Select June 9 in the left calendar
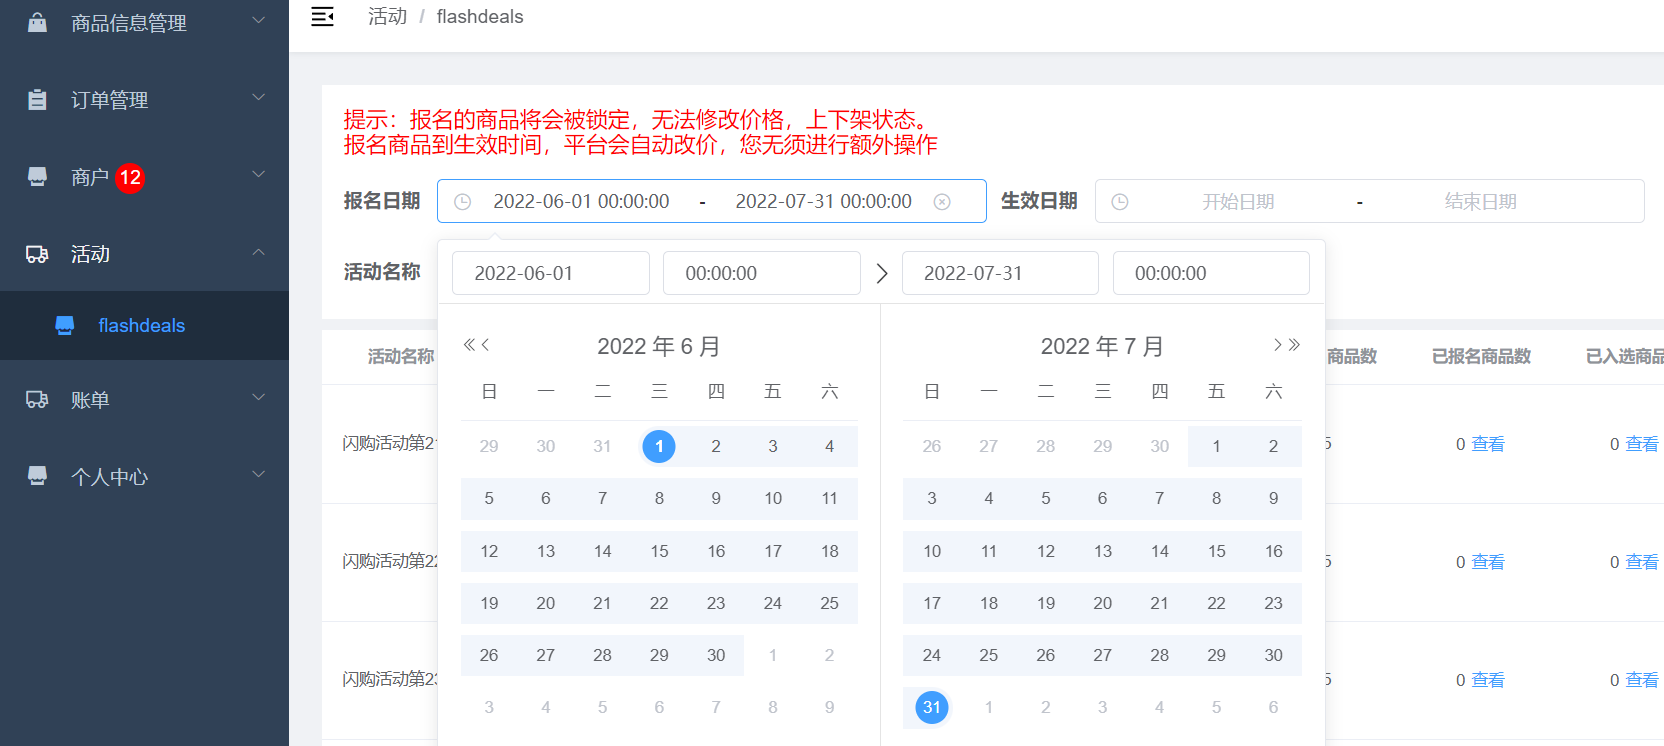The width and height of the screenshot is (1664, 746). point(716,498)
